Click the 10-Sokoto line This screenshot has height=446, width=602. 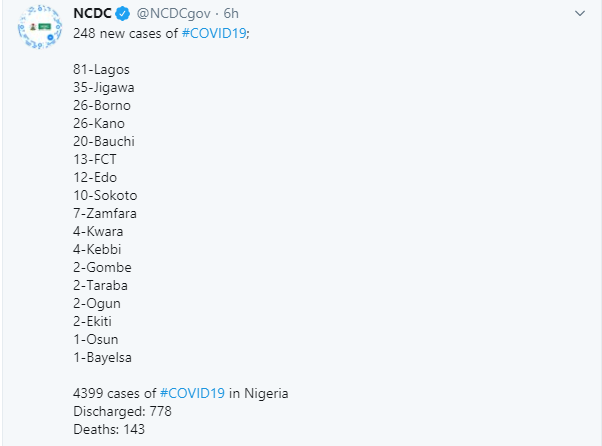pos(105,195)
